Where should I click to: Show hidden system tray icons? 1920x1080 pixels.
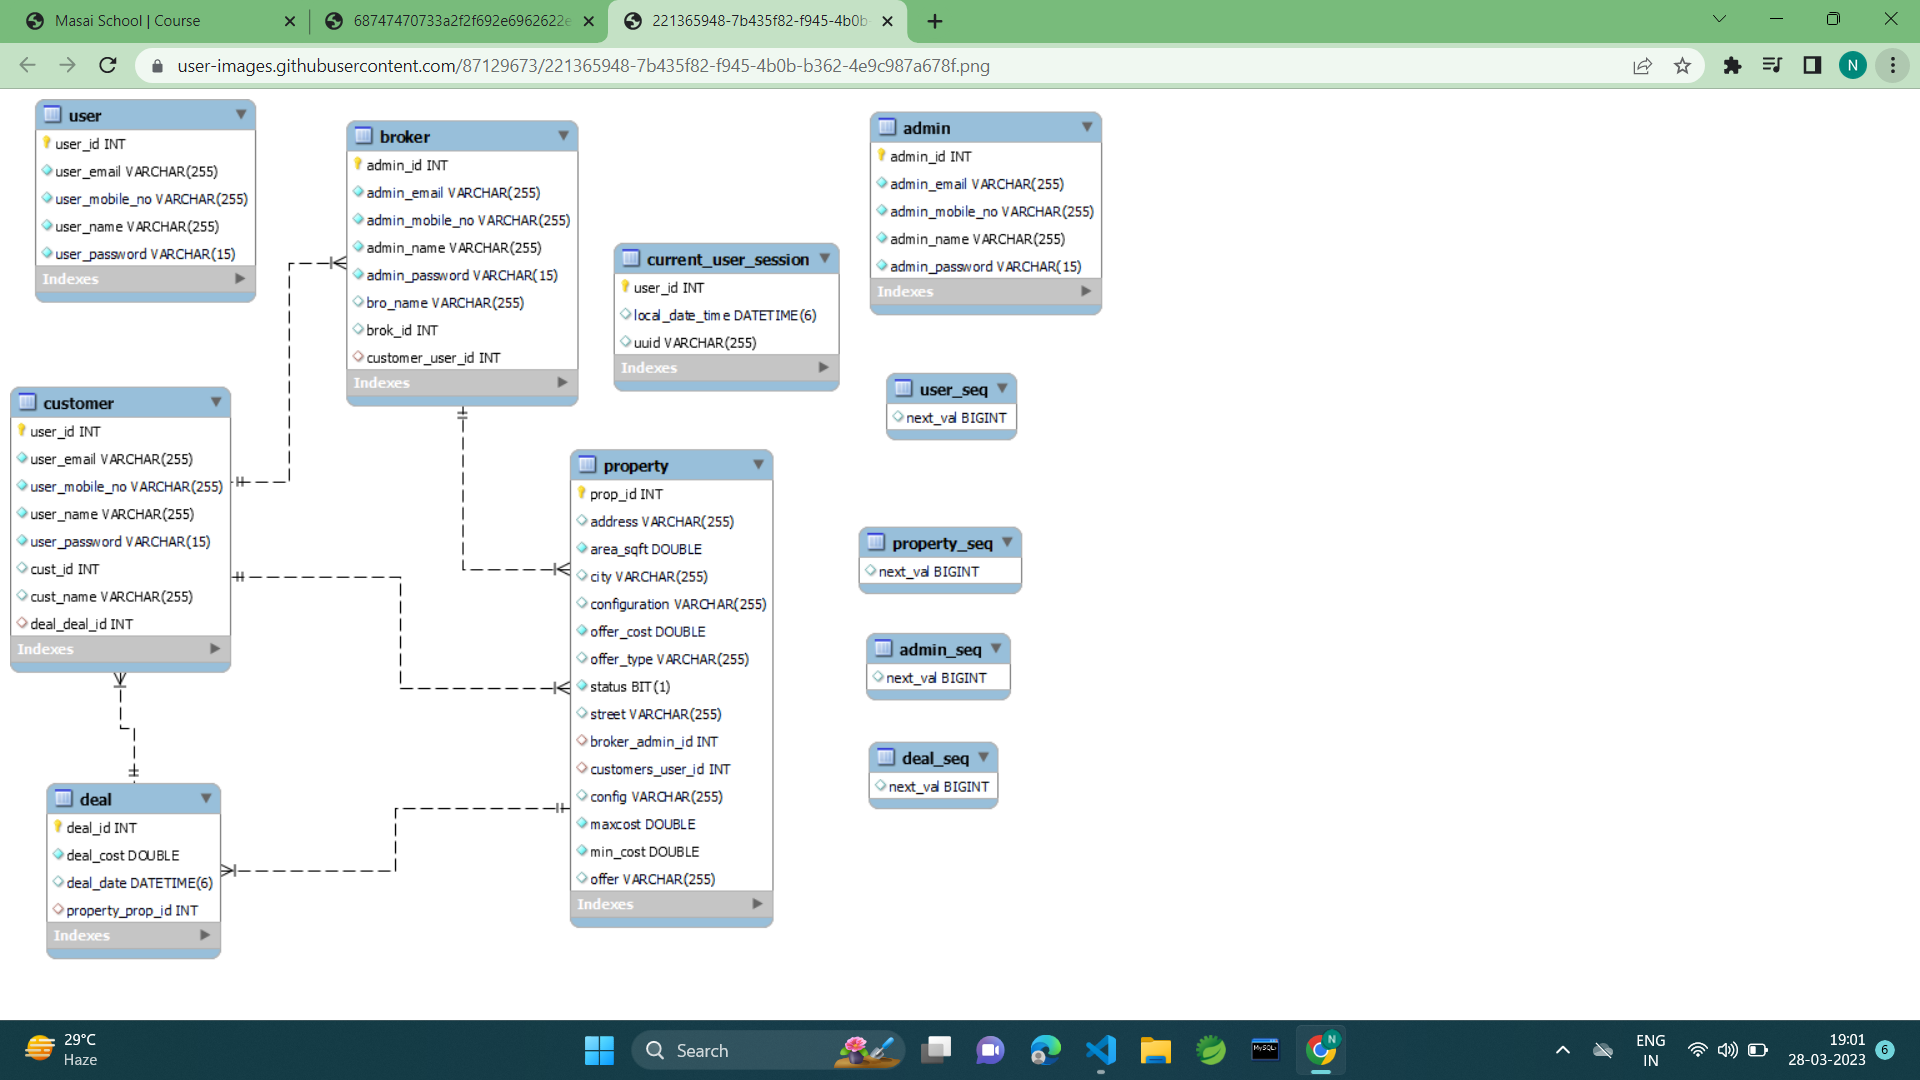[1562, 1050]
